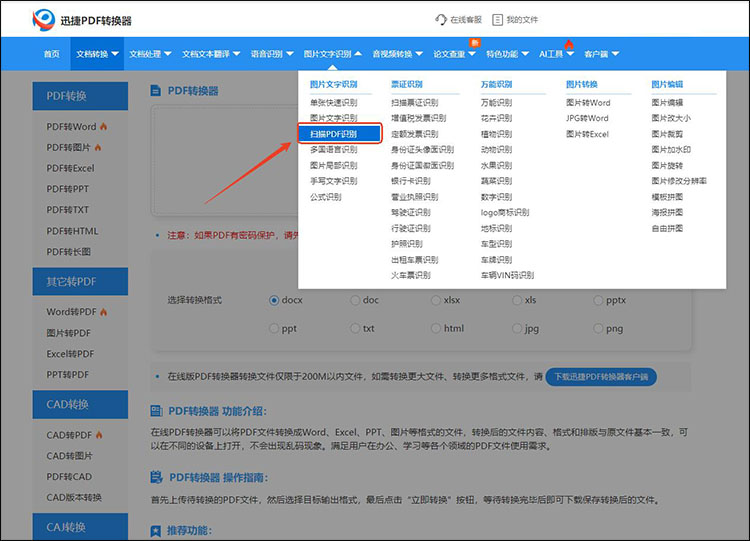Image resolution: width=750 pixels, height=541 pixels.
Task: Choose 银行卡识别 in the dropdown
Action: 411,181
